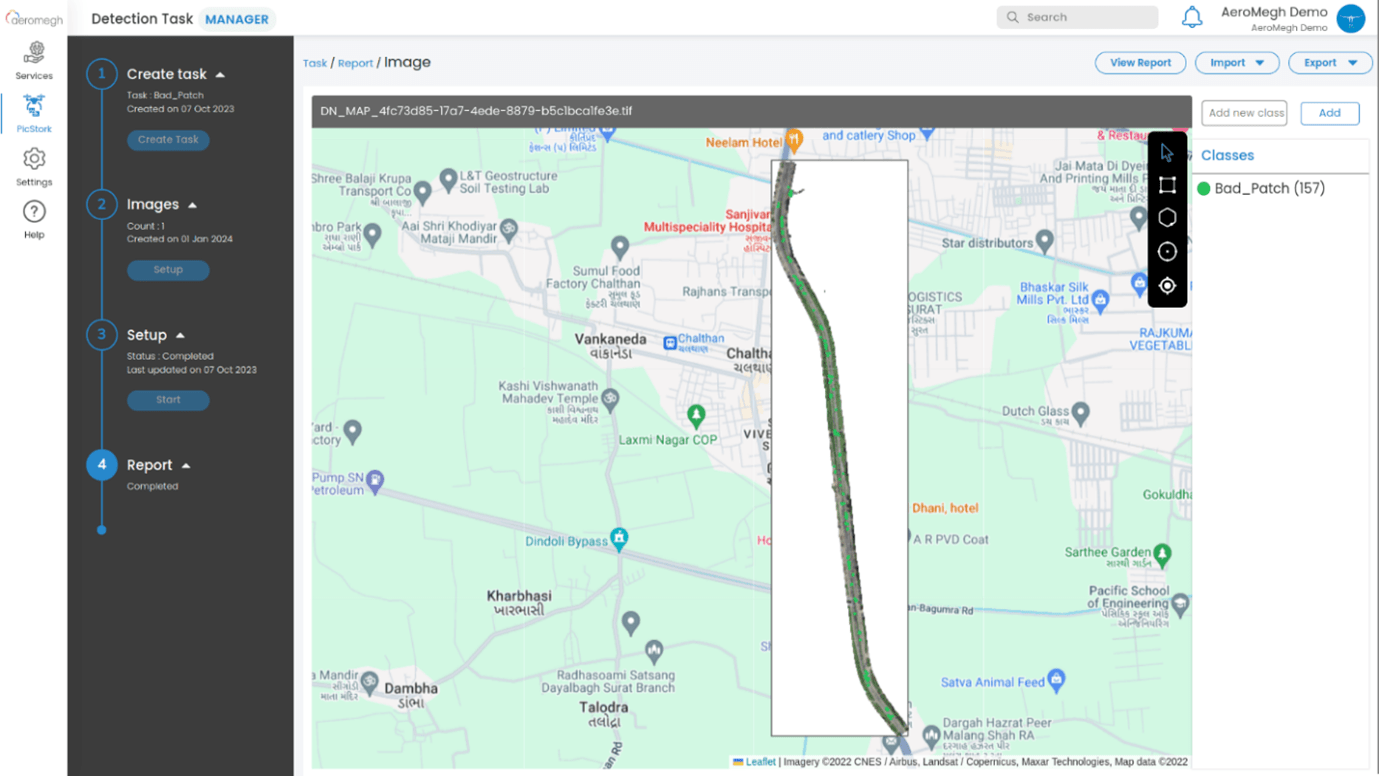
Task: Open the Export dropdown
Action: coord(1329,63)
